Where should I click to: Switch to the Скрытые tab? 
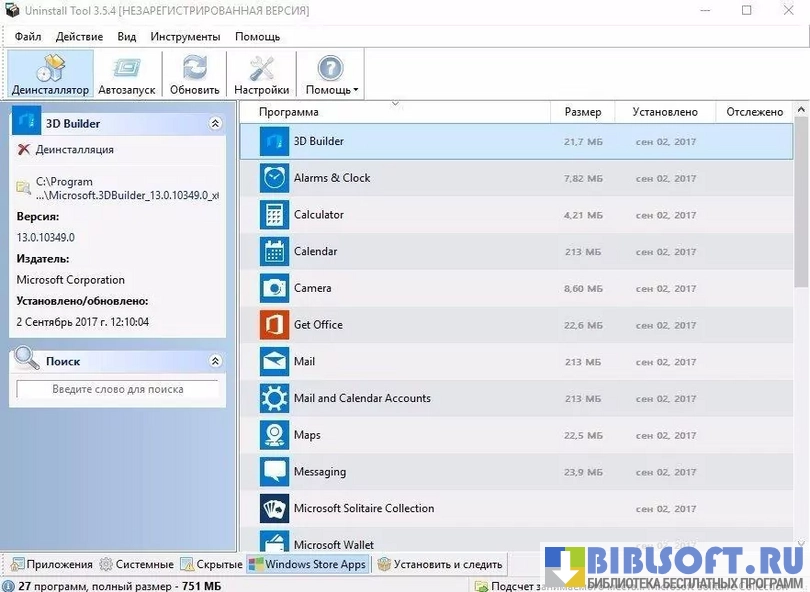[210, 564]
